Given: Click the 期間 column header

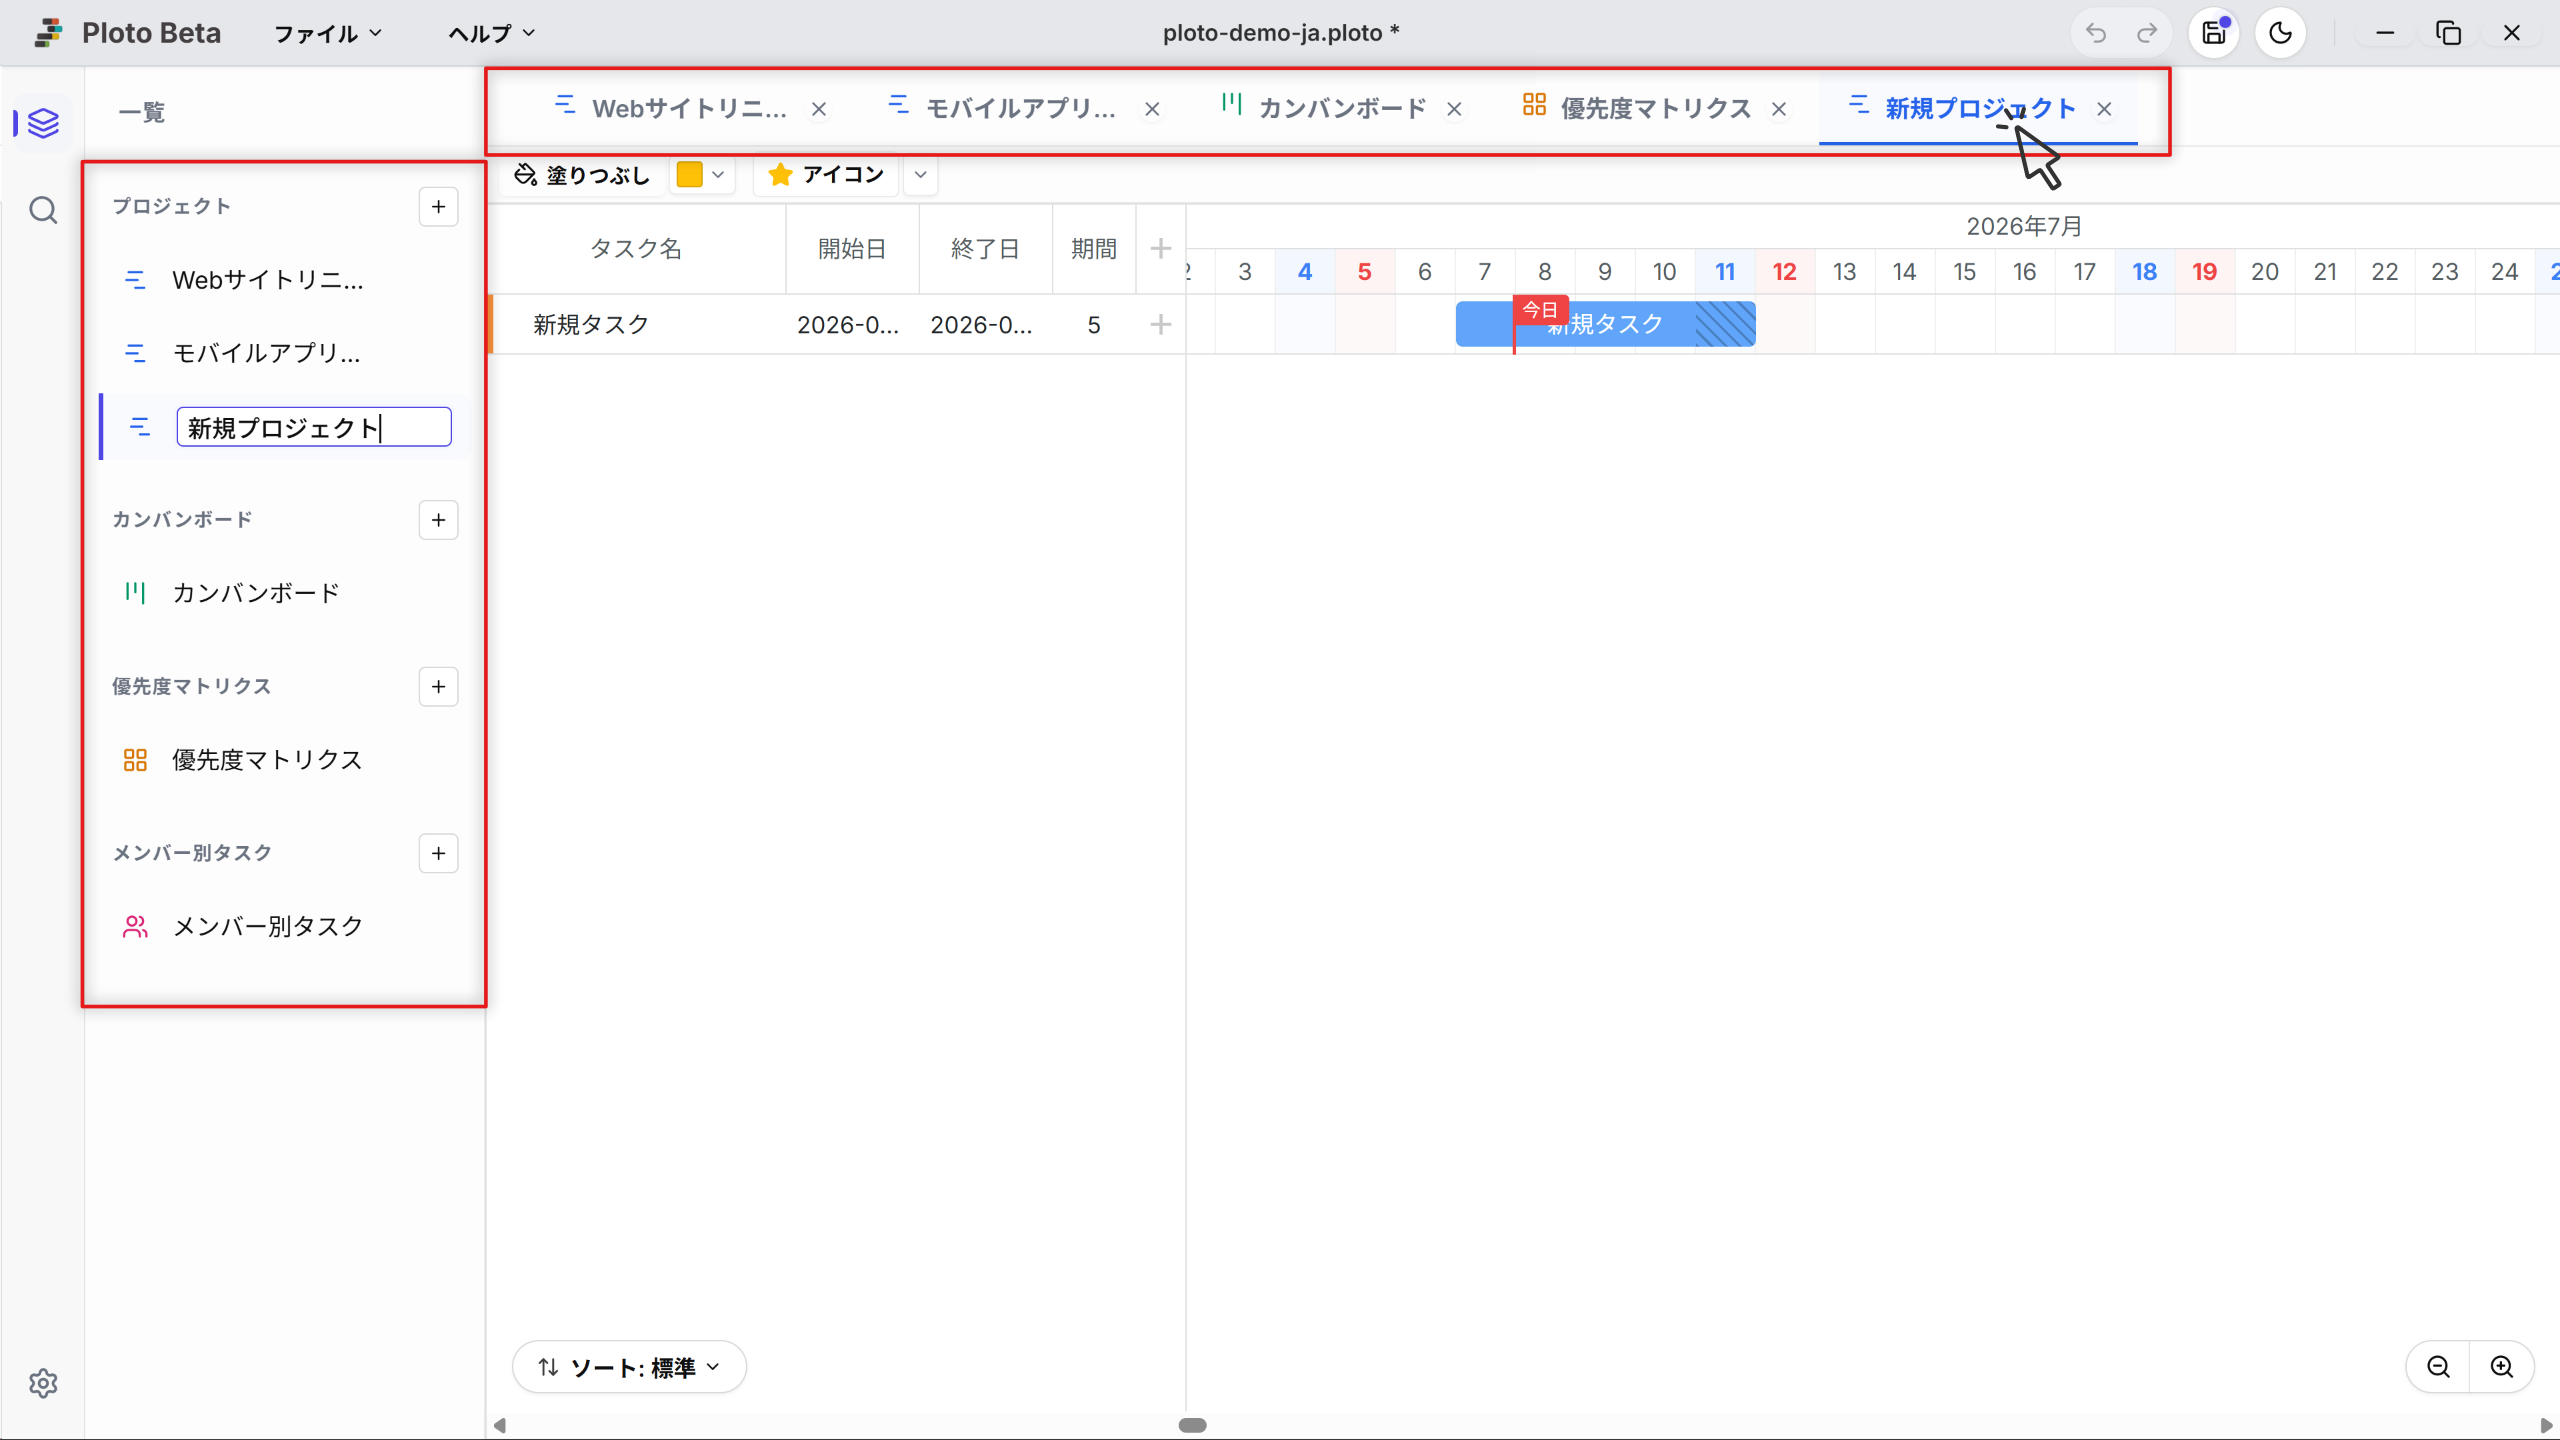Looking at the screenshot, I should (1094, 248).
